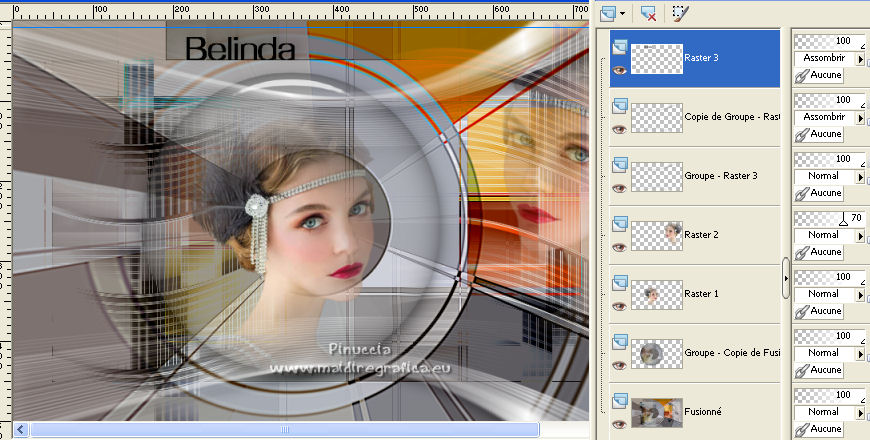Open blend mode arrow for Groupe - Copie de Fusi

coord(861,353)
